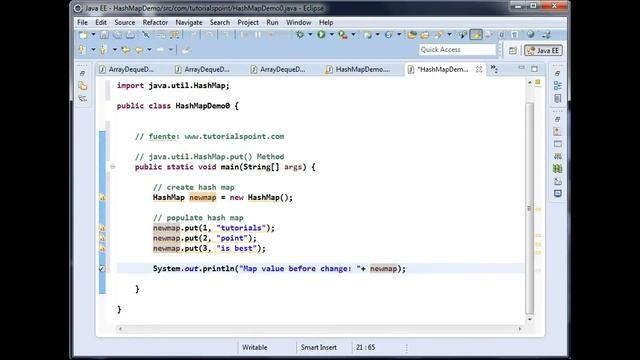Click the Open Task folder icon
Screen dimensions: 640x360
425,35
